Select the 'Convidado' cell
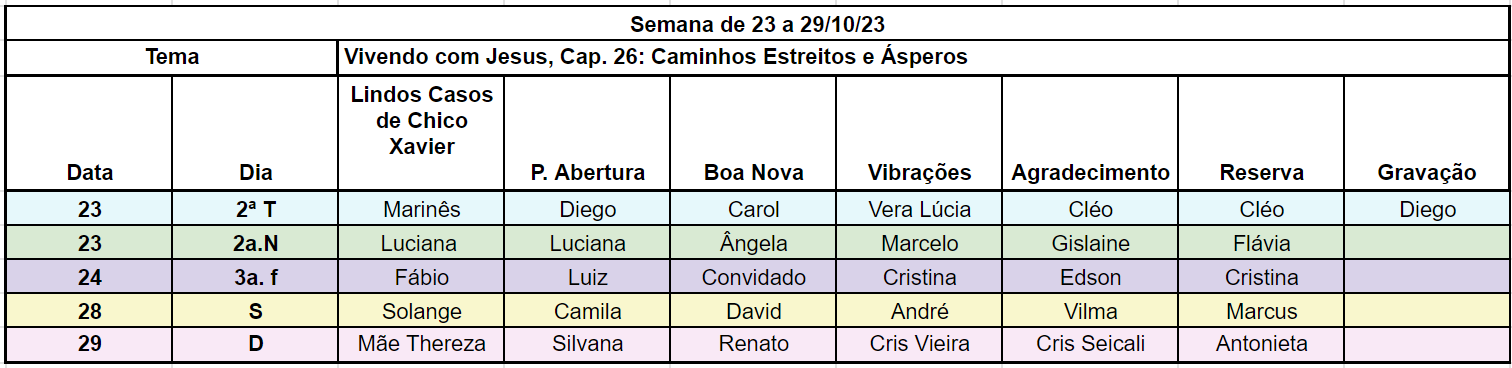The image size is (1512, 368). coord(753,278)
